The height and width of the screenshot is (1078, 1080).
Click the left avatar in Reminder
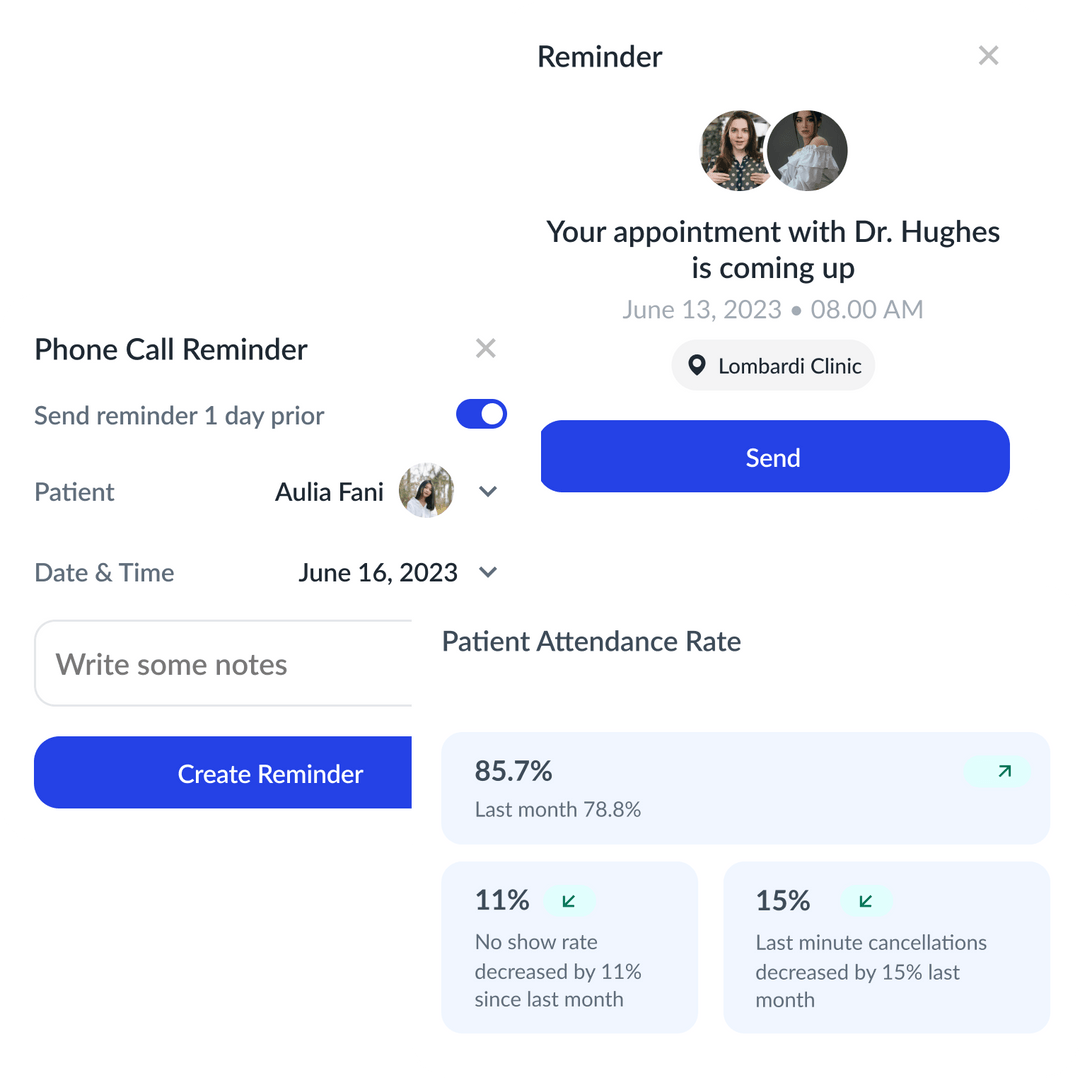coord(736,151)
